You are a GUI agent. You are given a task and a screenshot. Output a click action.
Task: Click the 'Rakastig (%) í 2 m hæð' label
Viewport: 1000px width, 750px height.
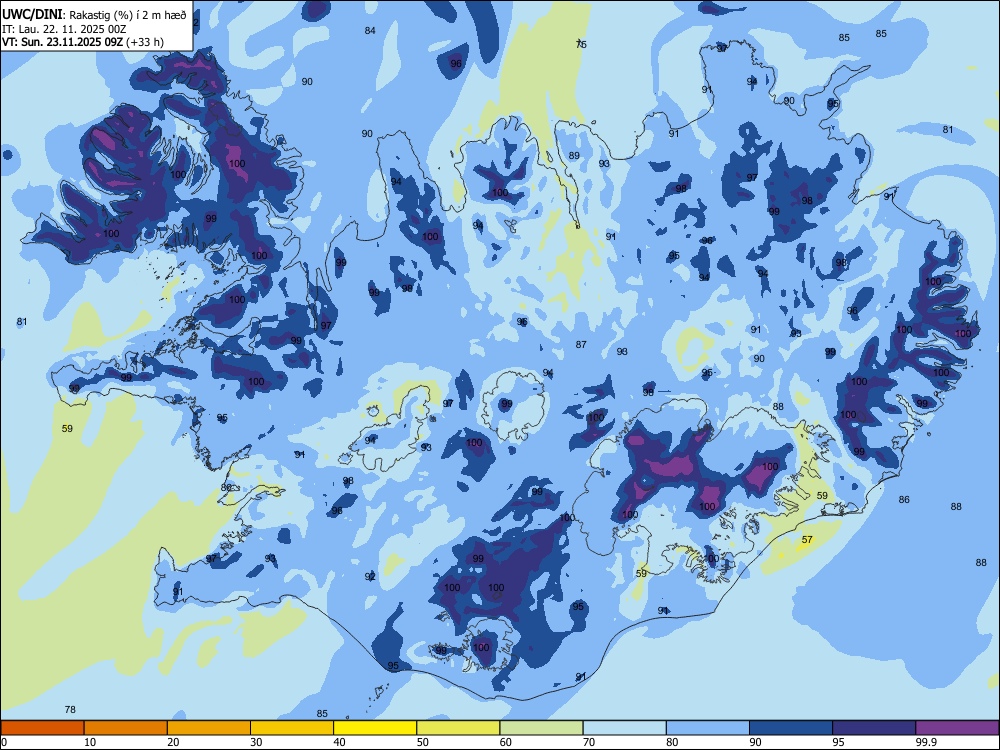(x=128, y=15)
